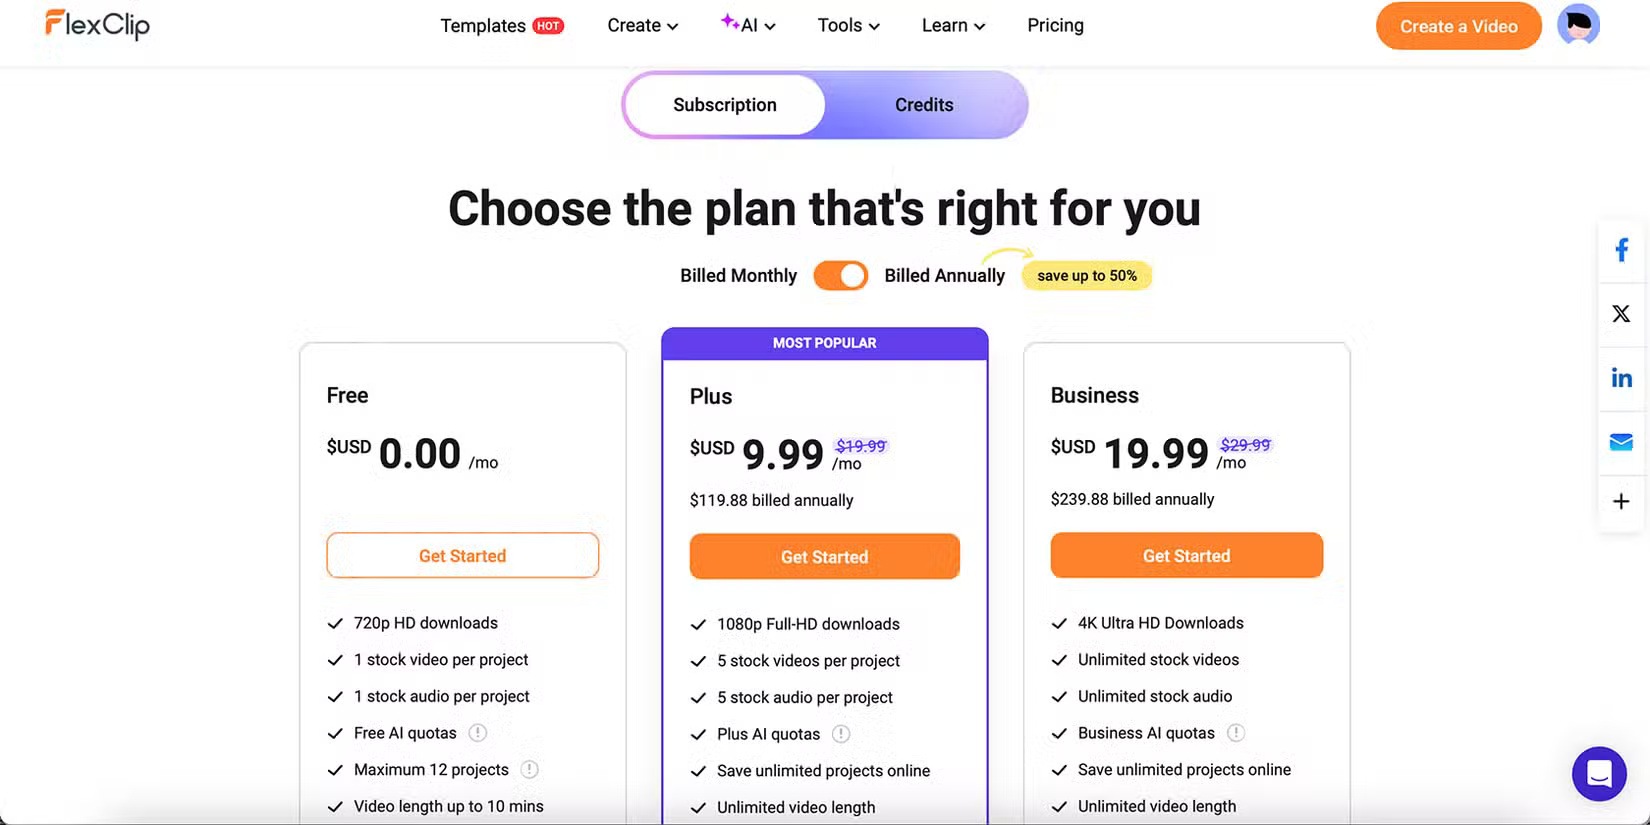
Task: Share via X (Twitter) icon
Action: (1621, 314)
